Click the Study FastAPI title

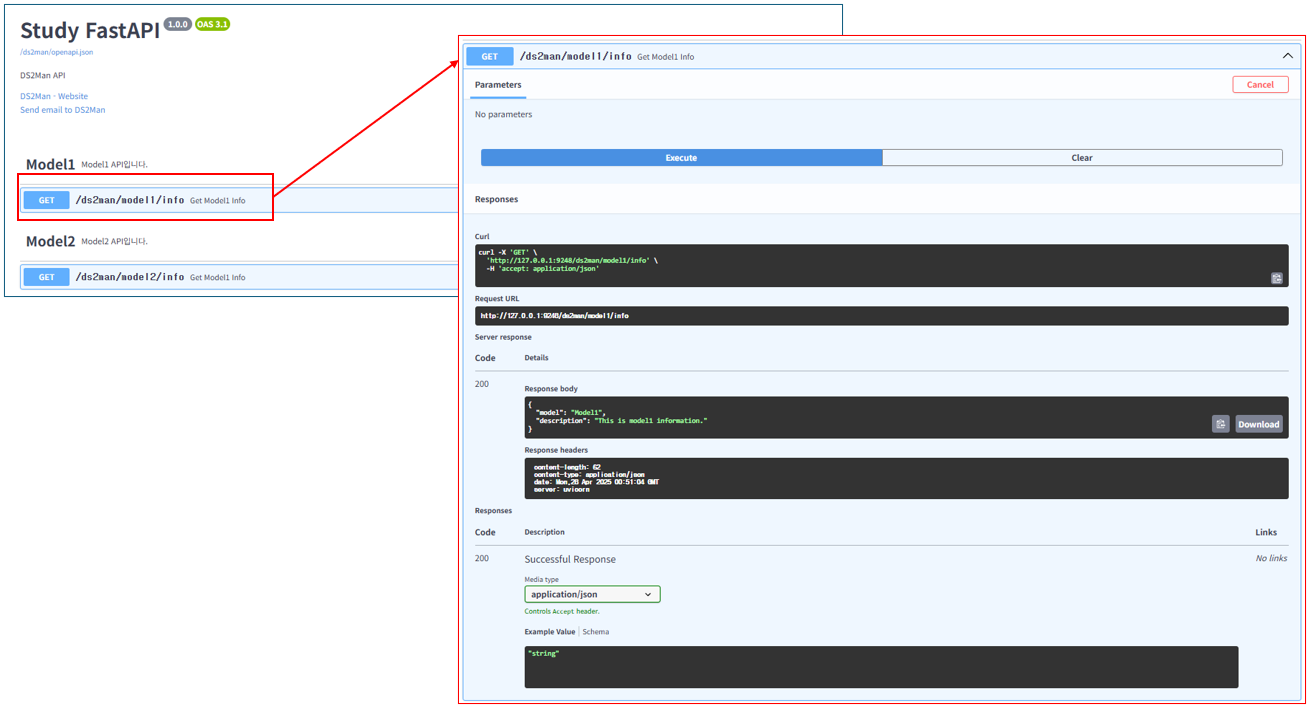pyautogui.click(x=90, y=30)
